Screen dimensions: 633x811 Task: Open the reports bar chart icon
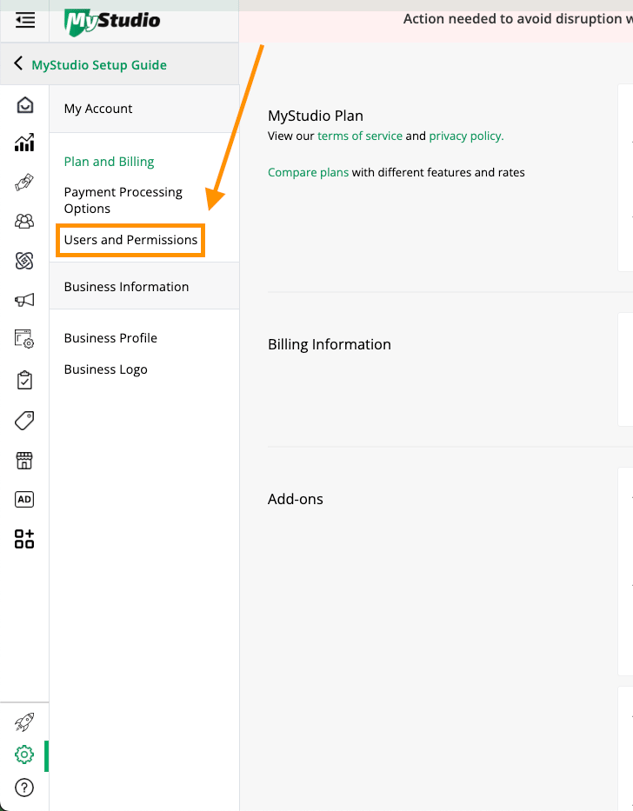coord(25,142)
